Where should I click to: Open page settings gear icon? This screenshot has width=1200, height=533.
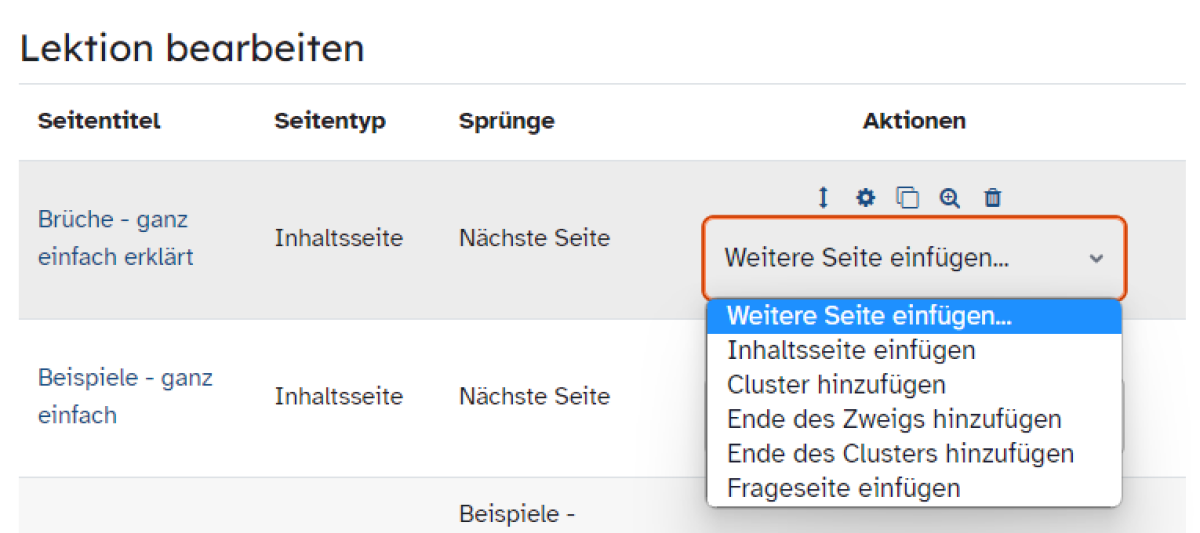tap(865, 197)
